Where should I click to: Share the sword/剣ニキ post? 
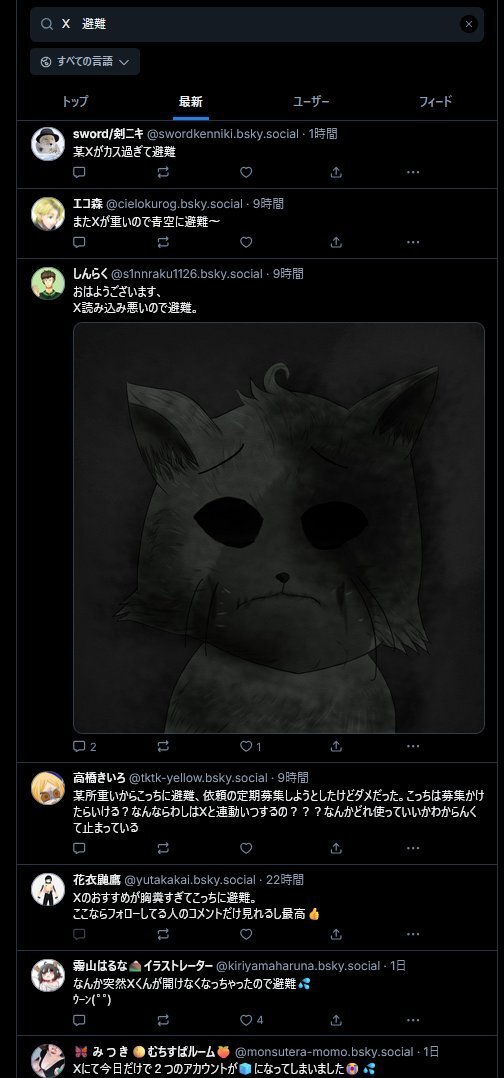click(x=336, y=173)
